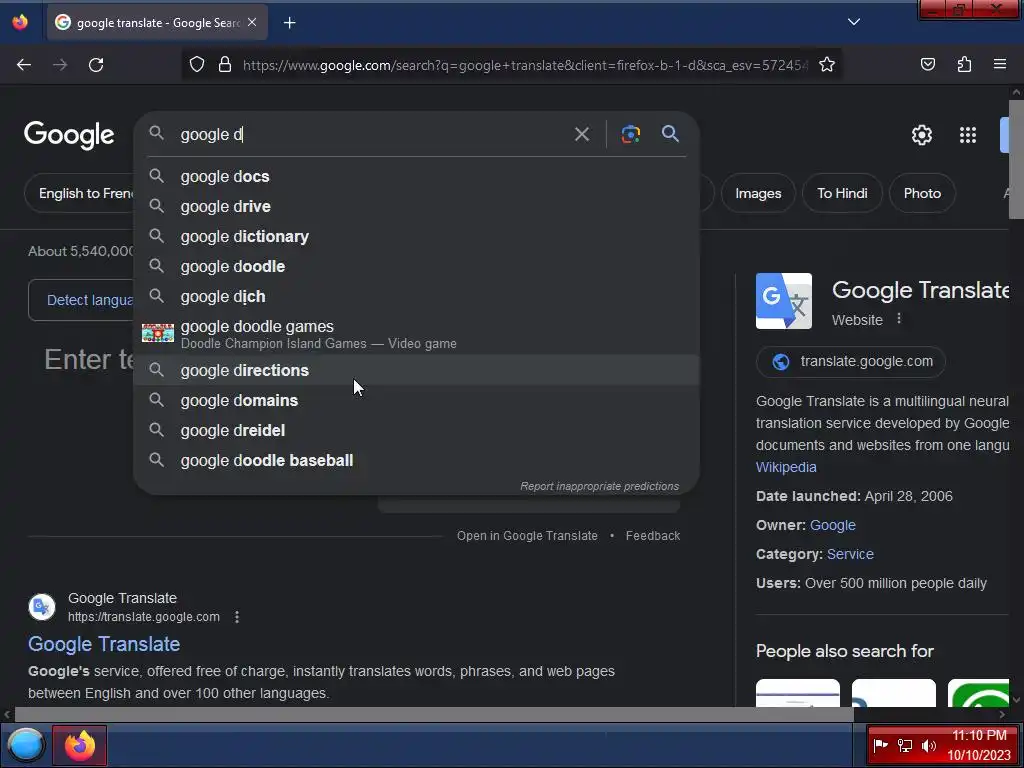Select the Photo filter chip
Image resolution: width=1024 pixels, height=768 pixels.
pyautogui.click(x=921, y=193)
